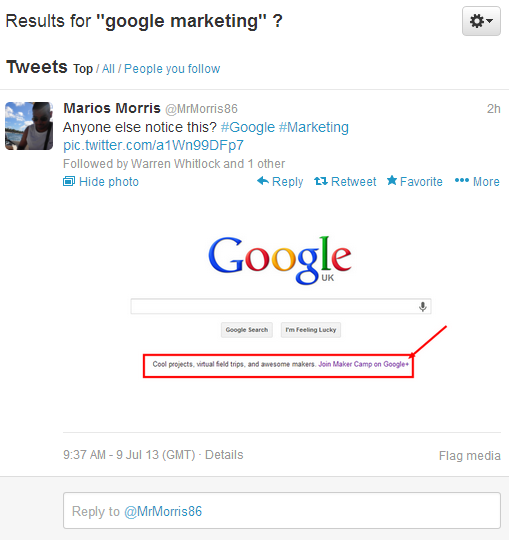Click the Reply arrow icon

click(x=263, y=181)
